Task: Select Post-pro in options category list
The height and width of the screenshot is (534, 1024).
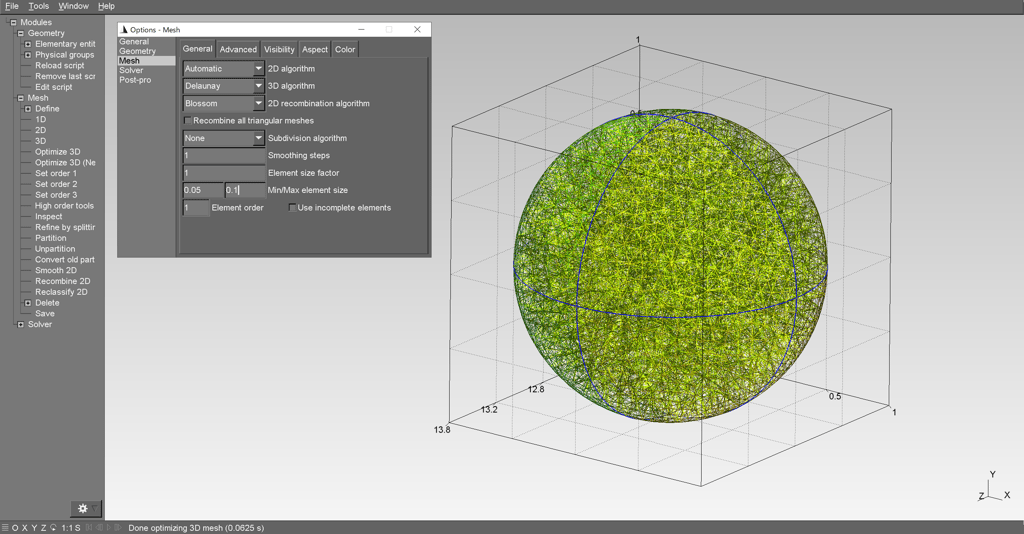Action: pos(135,80)
